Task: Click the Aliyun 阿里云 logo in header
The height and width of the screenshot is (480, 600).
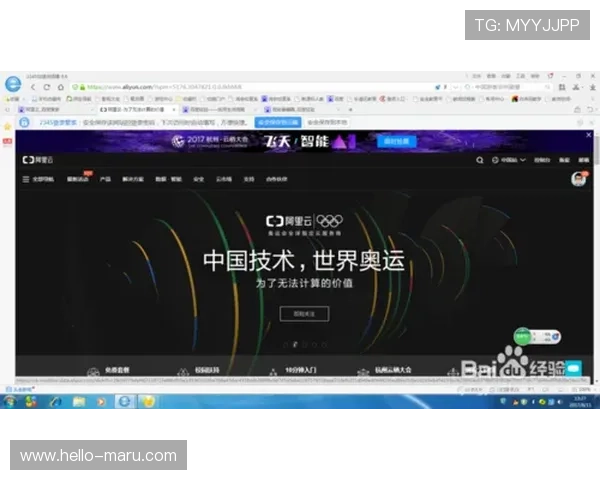Action: (x=38, y=160)
